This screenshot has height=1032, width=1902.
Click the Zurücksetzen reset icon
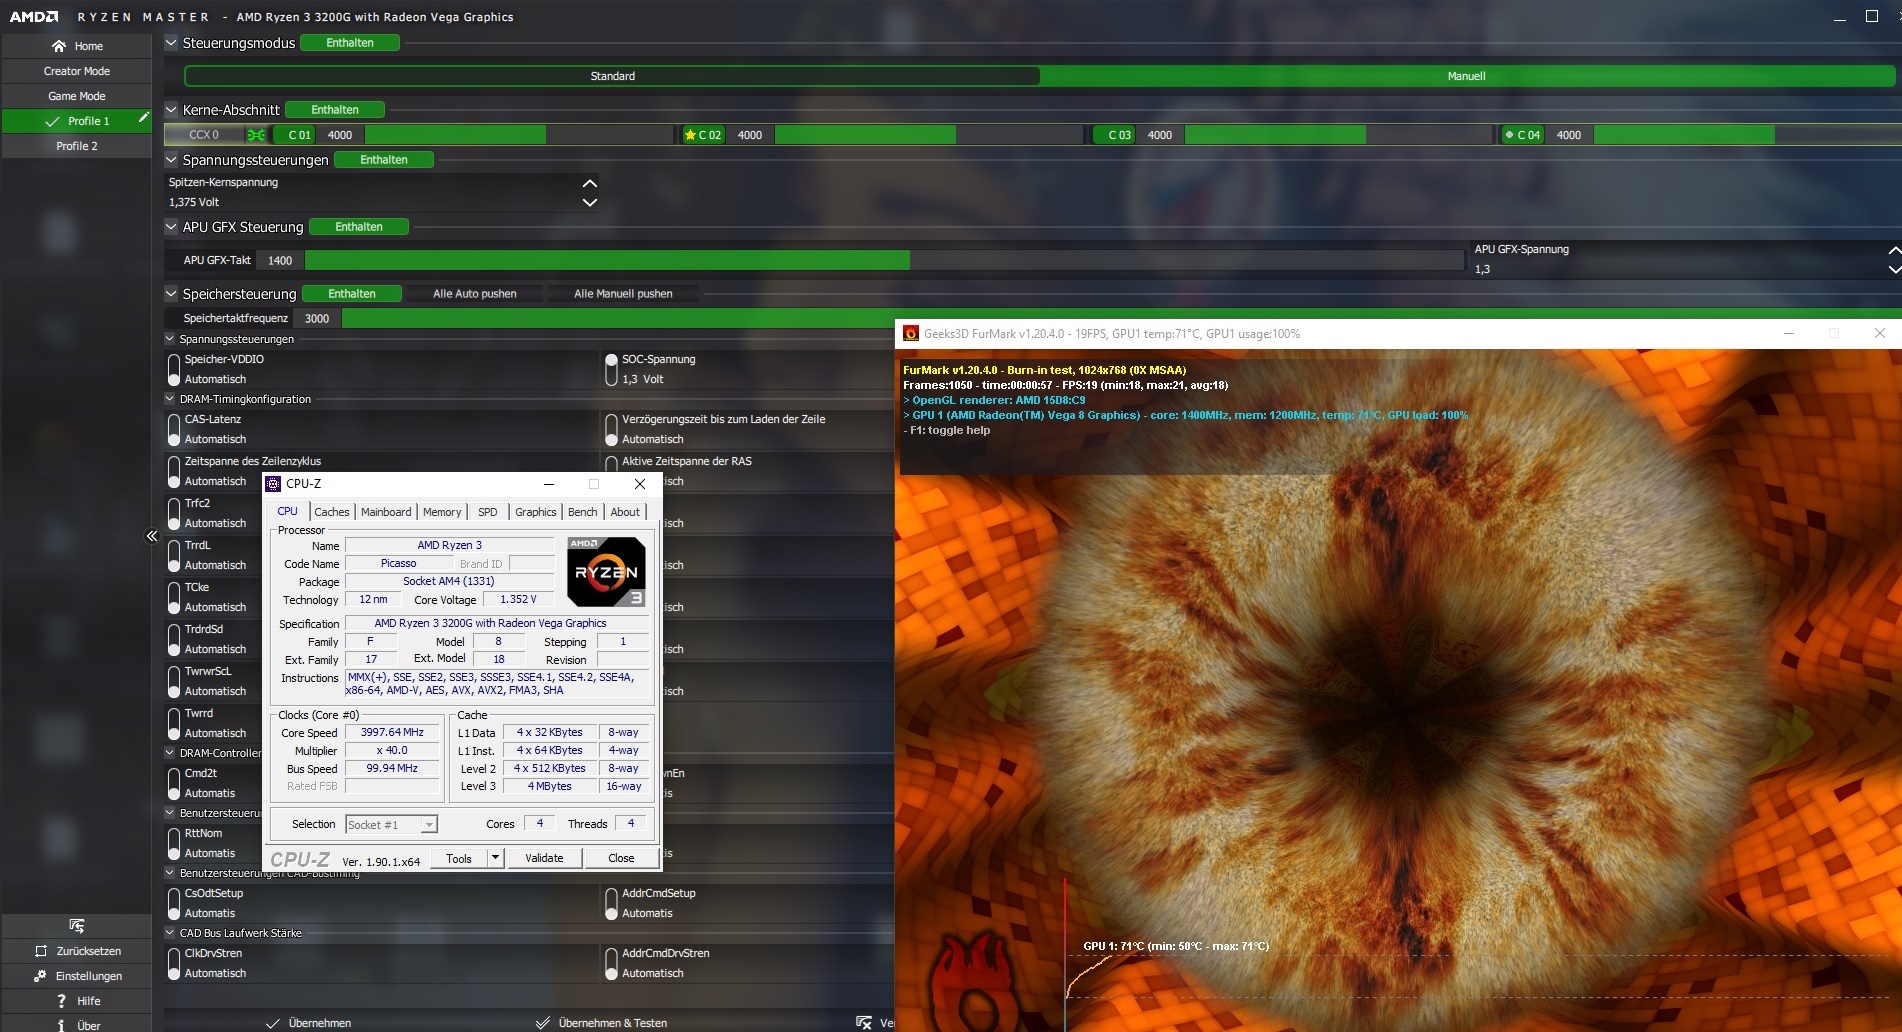[41, 951]
